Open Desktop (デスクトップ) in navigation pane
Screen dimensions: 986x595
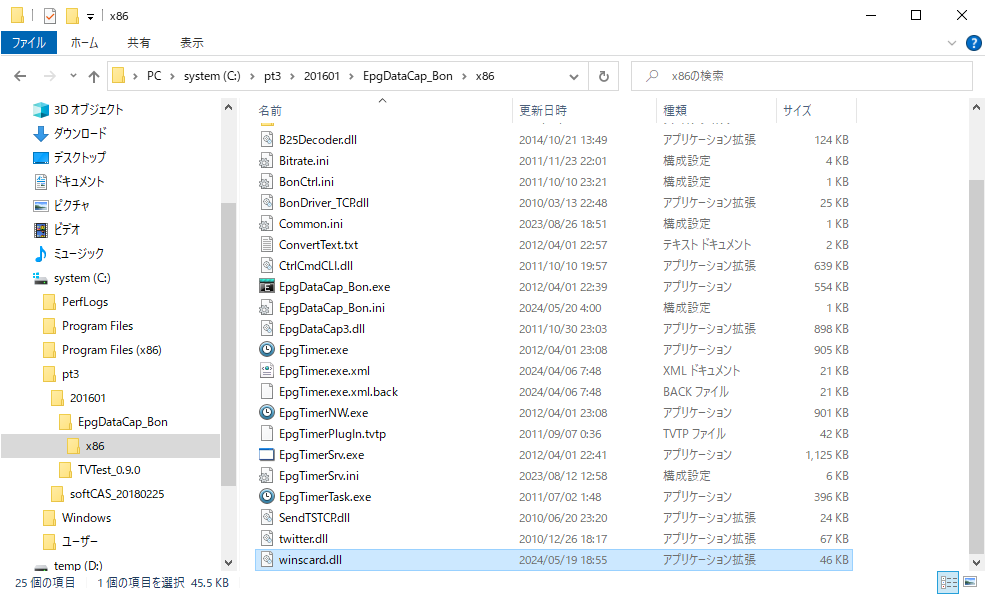tap(69, 157)
